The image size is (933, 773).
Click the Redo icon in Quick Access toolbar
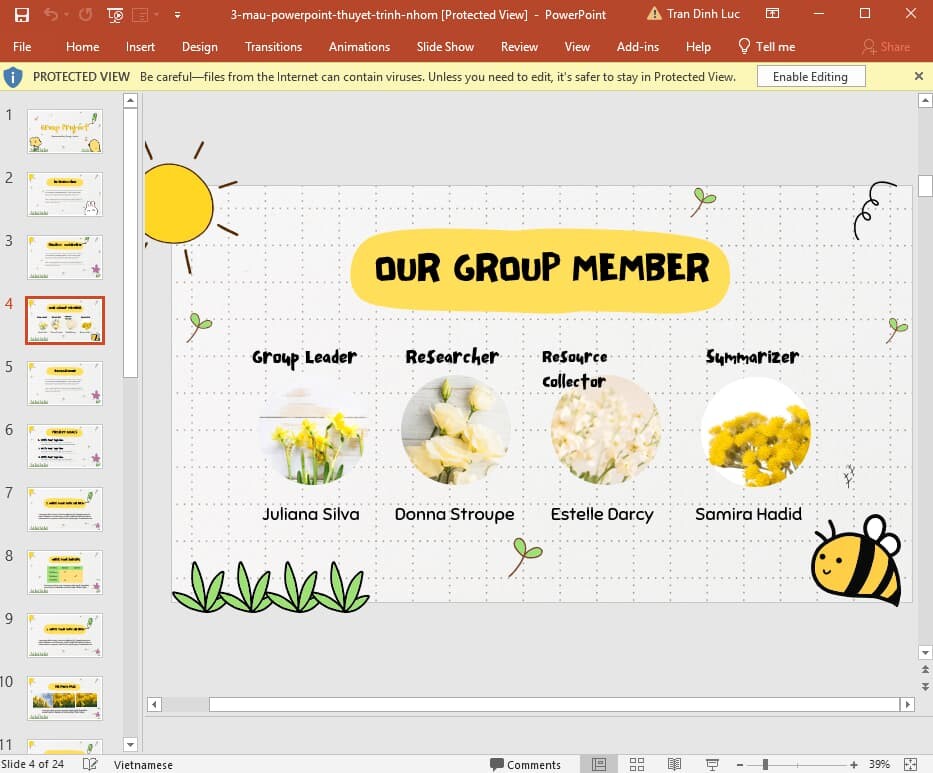(85, 14)
